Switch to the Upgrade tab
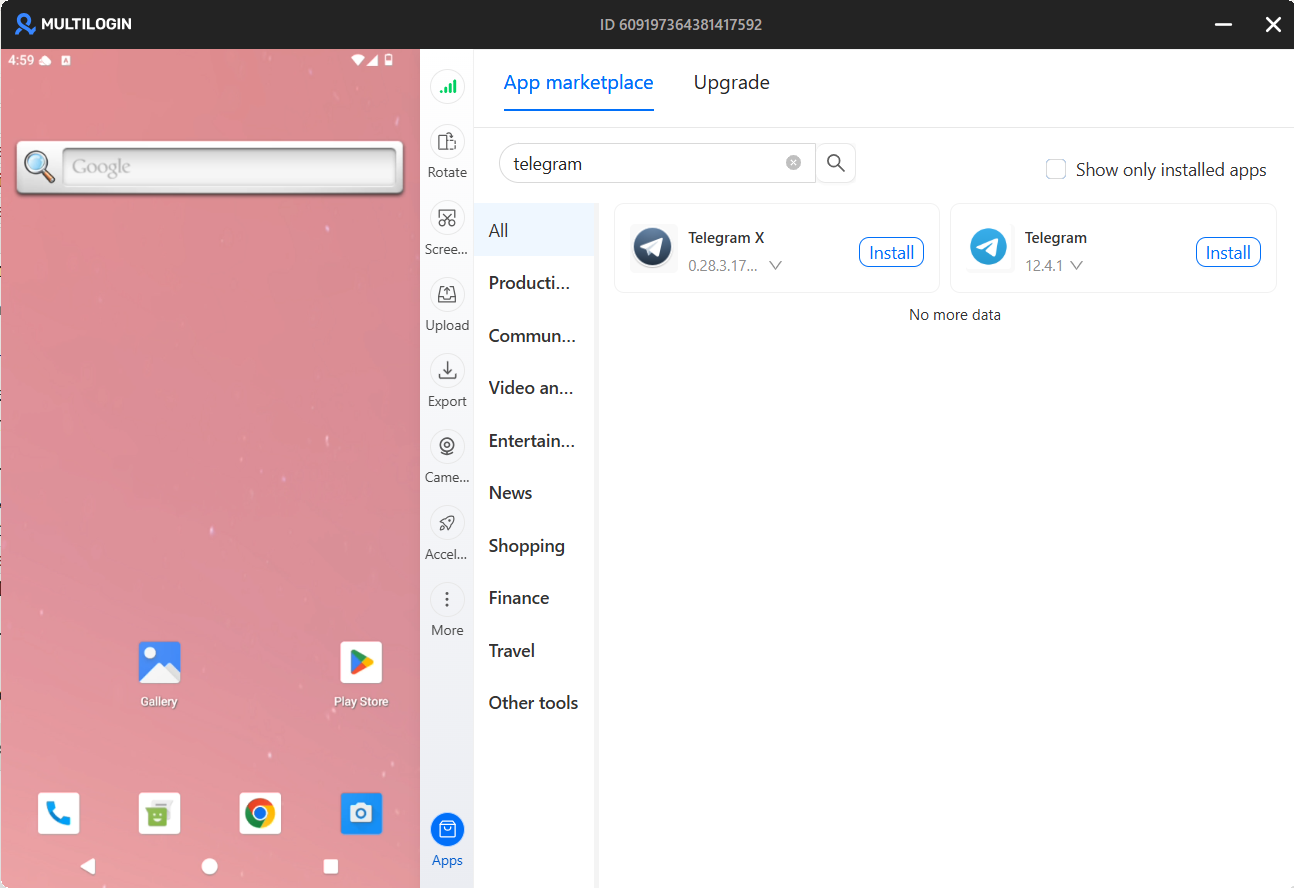 pyautogui.click(x=731, y=83)
